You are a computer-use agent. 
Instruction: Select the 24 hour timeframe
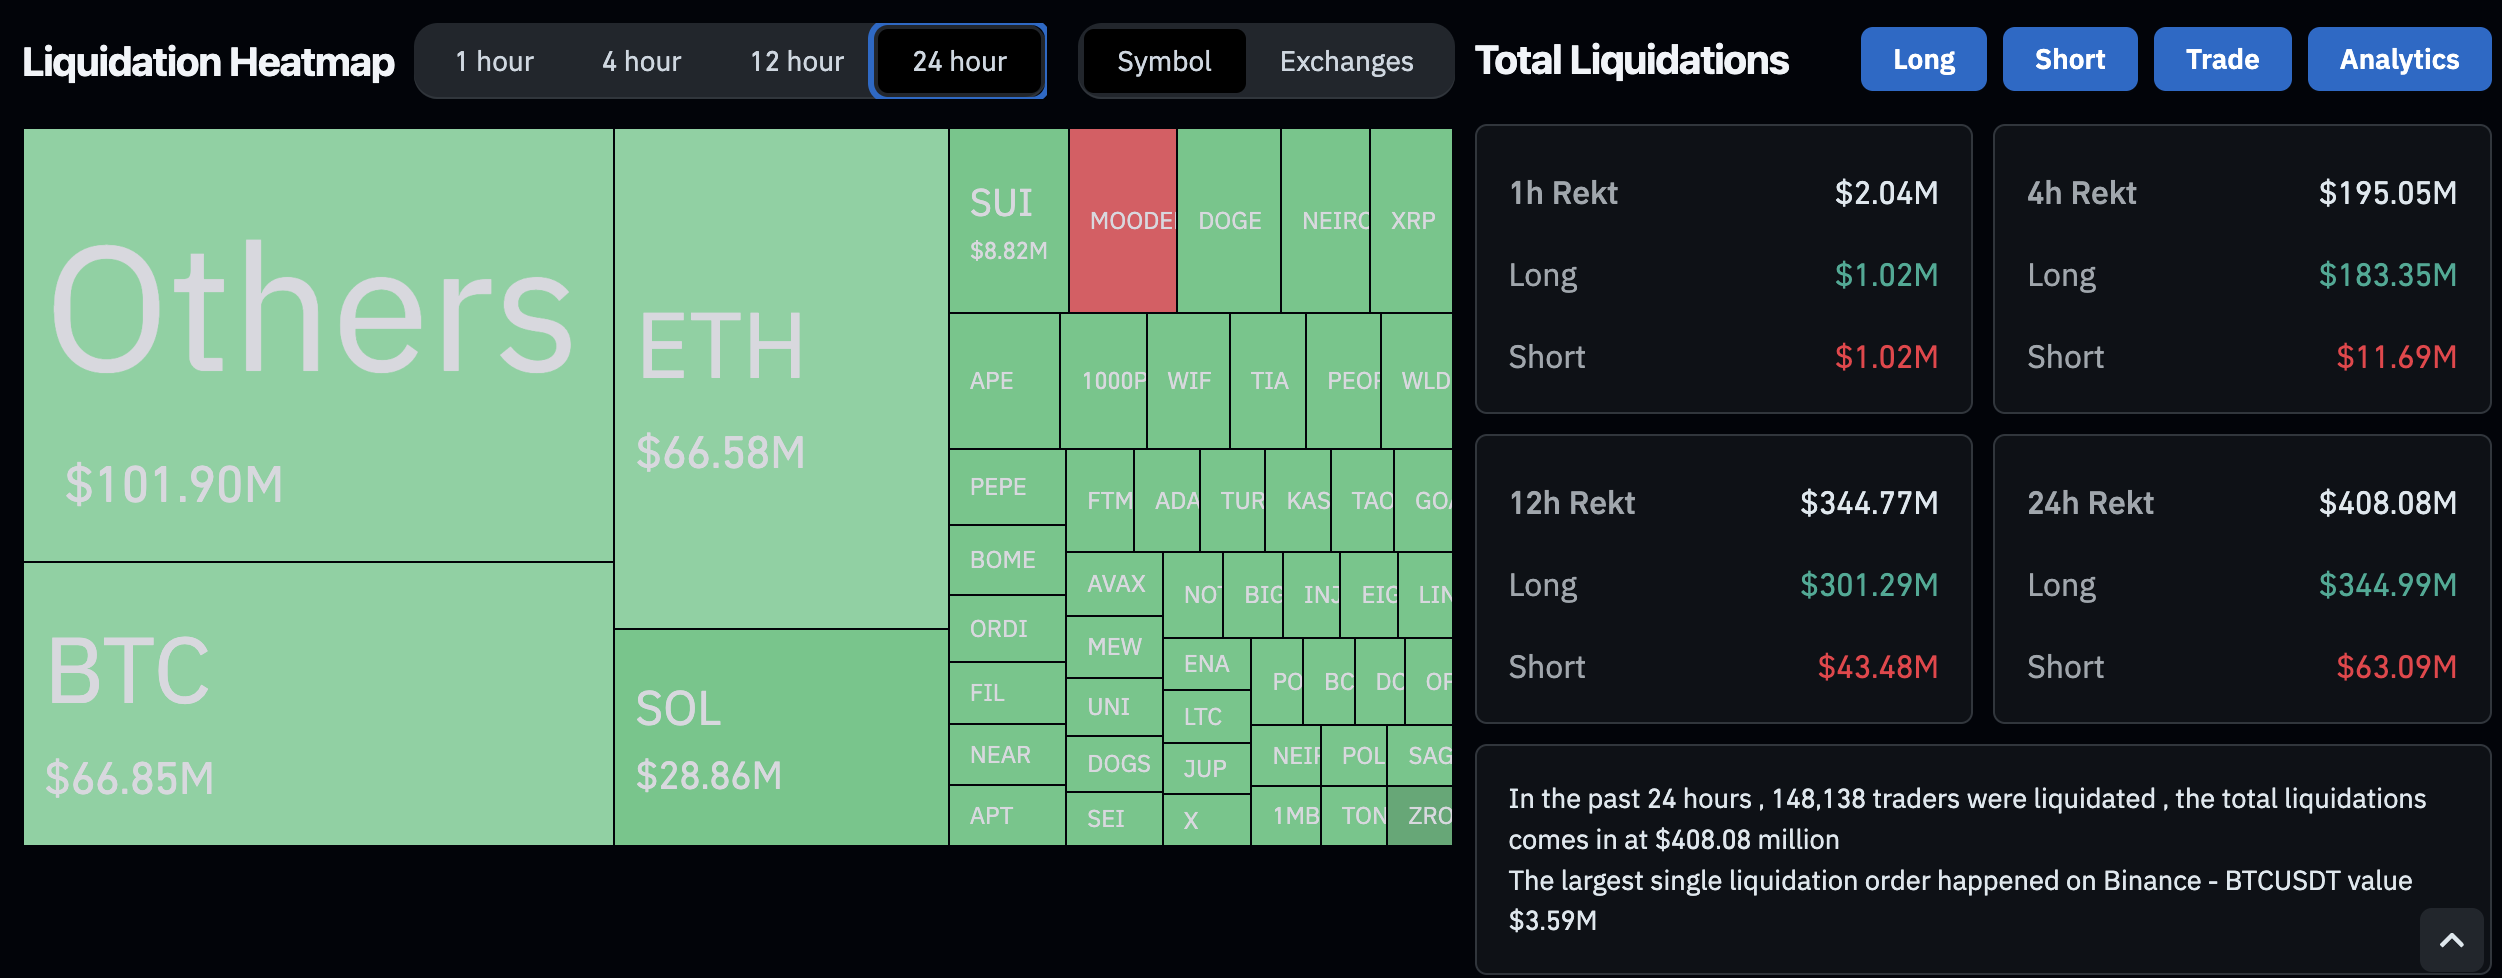pyautogui.click(x=959, y=62)
